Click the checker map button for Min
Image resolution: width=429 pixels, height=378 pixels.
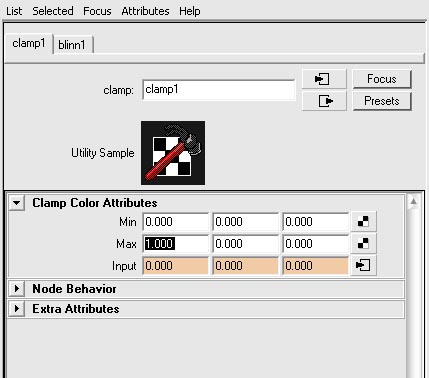(x=363, y=222)
